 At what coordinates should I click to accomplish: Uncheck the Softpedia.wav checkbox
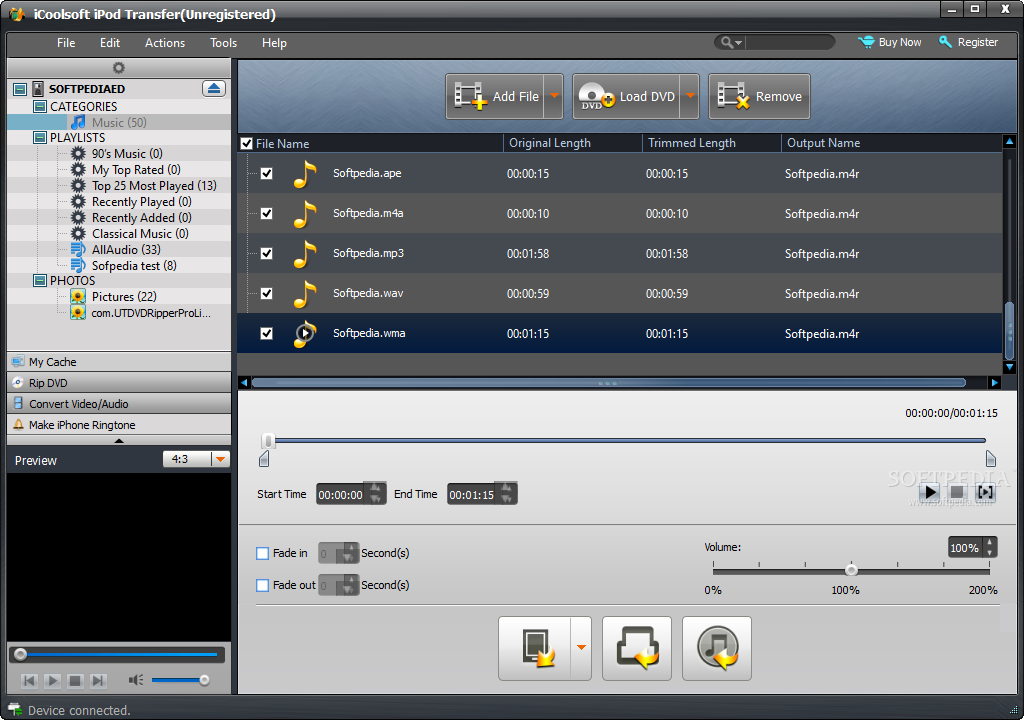click(x=266, y=294)
